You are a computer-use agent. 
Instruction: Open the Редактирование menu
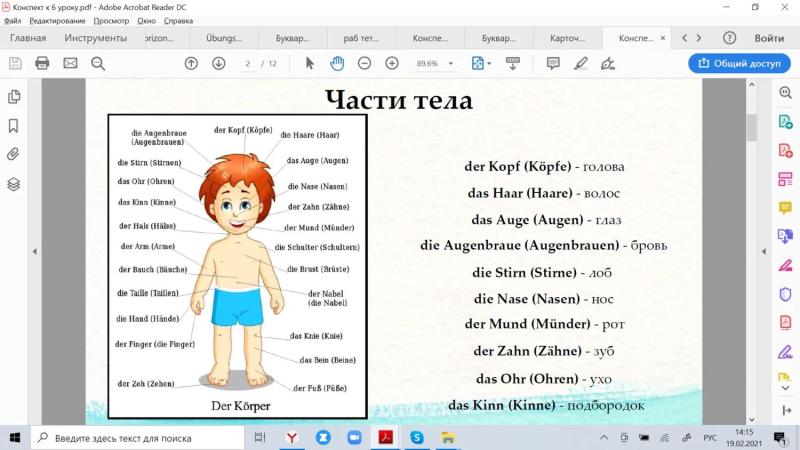pos(57,21)
